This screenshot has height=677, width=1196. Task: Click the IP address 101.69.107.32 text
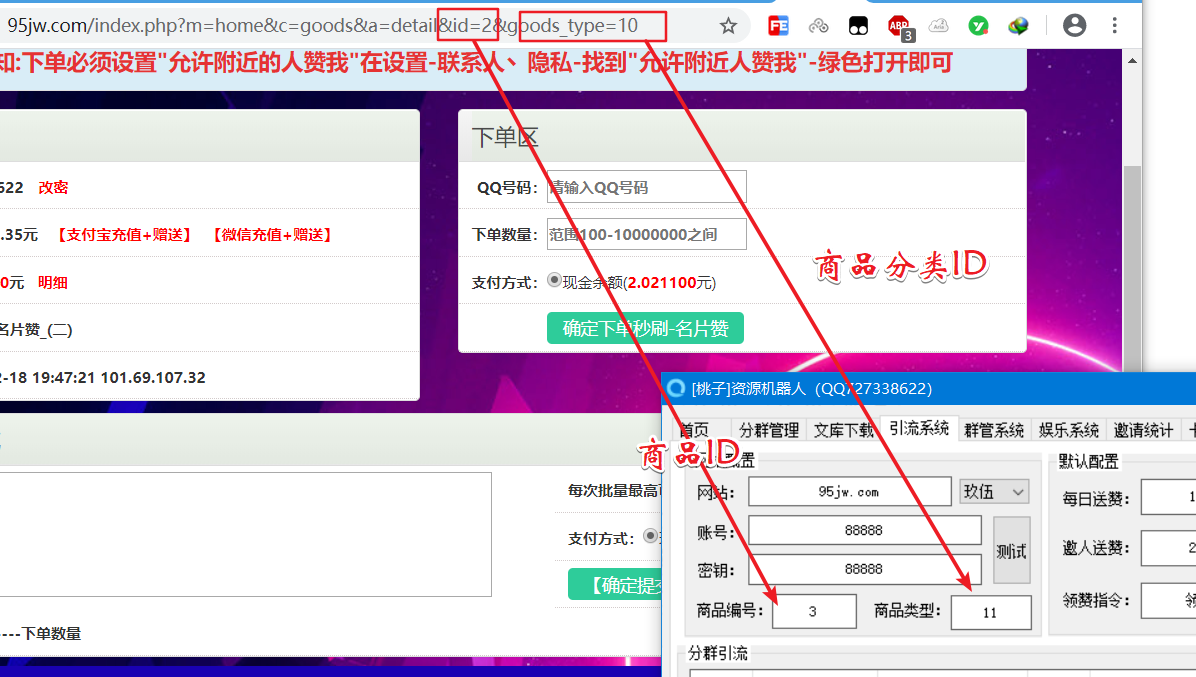point(153,377)
